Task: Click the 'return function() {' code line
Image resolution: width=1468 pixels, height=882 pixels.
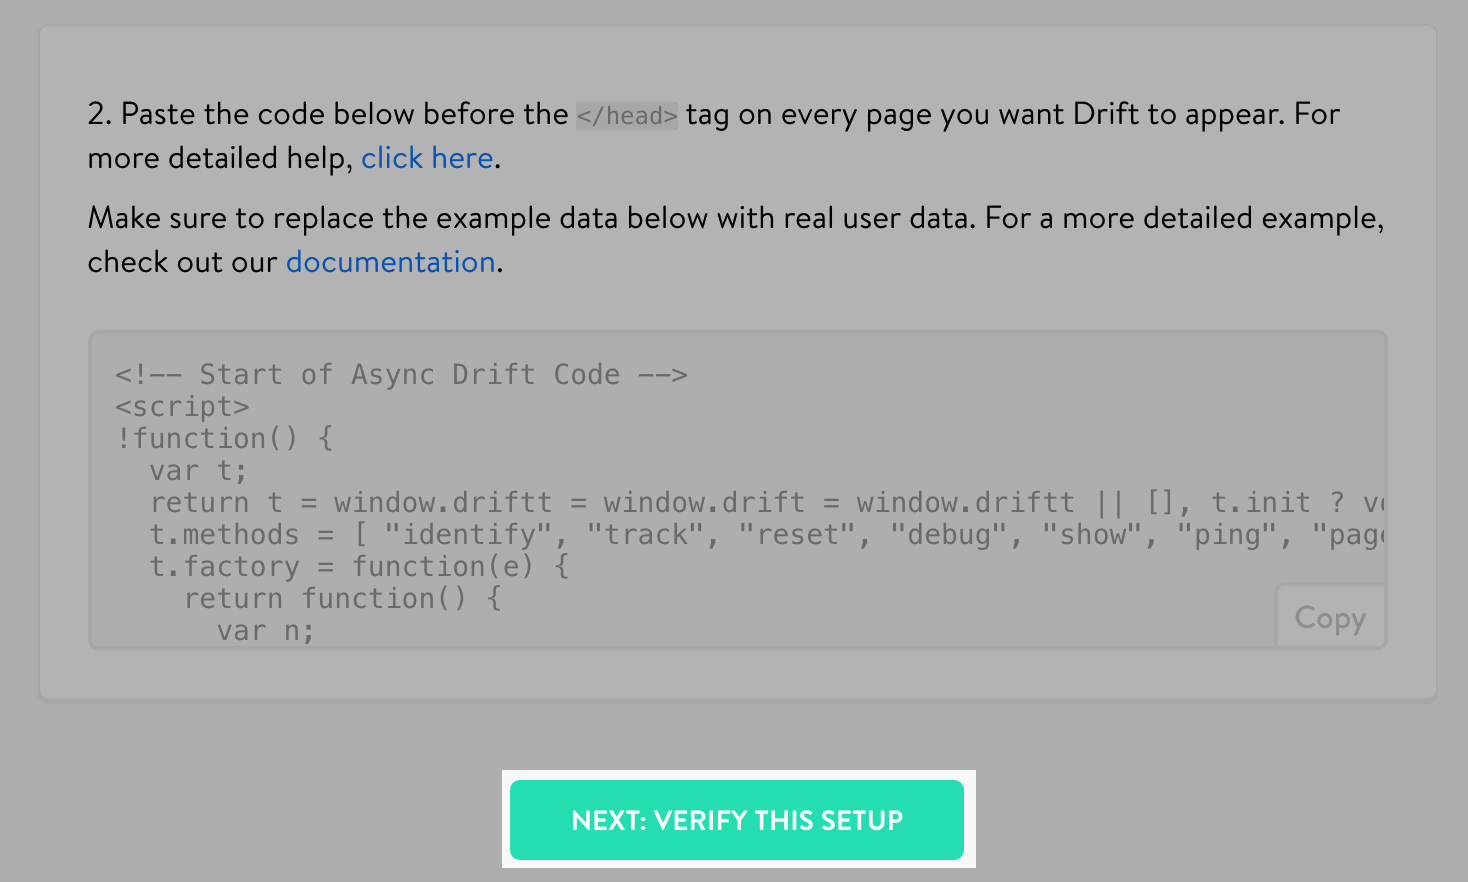Action: [342, 599]
